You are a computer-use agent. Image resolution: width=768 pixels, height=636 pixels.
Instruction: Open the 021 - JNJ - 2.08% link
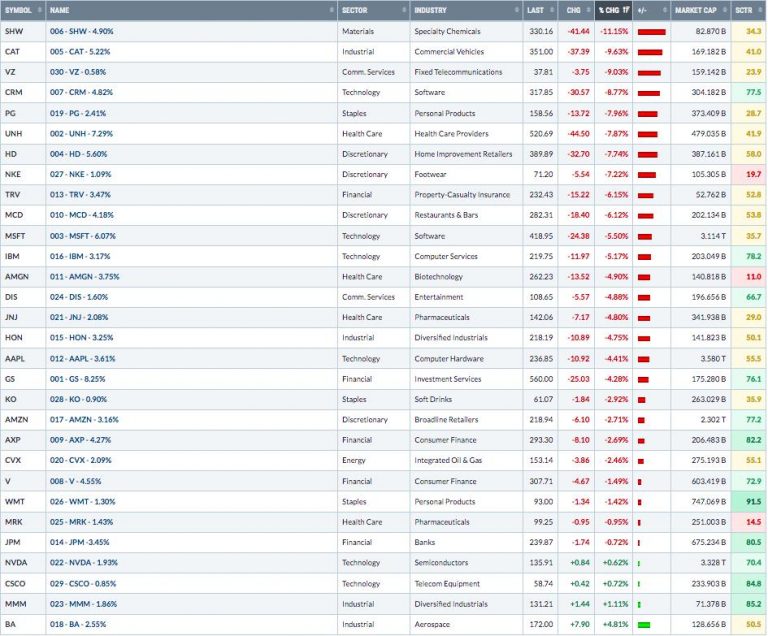pyautogui.click(x=79, y=317)
